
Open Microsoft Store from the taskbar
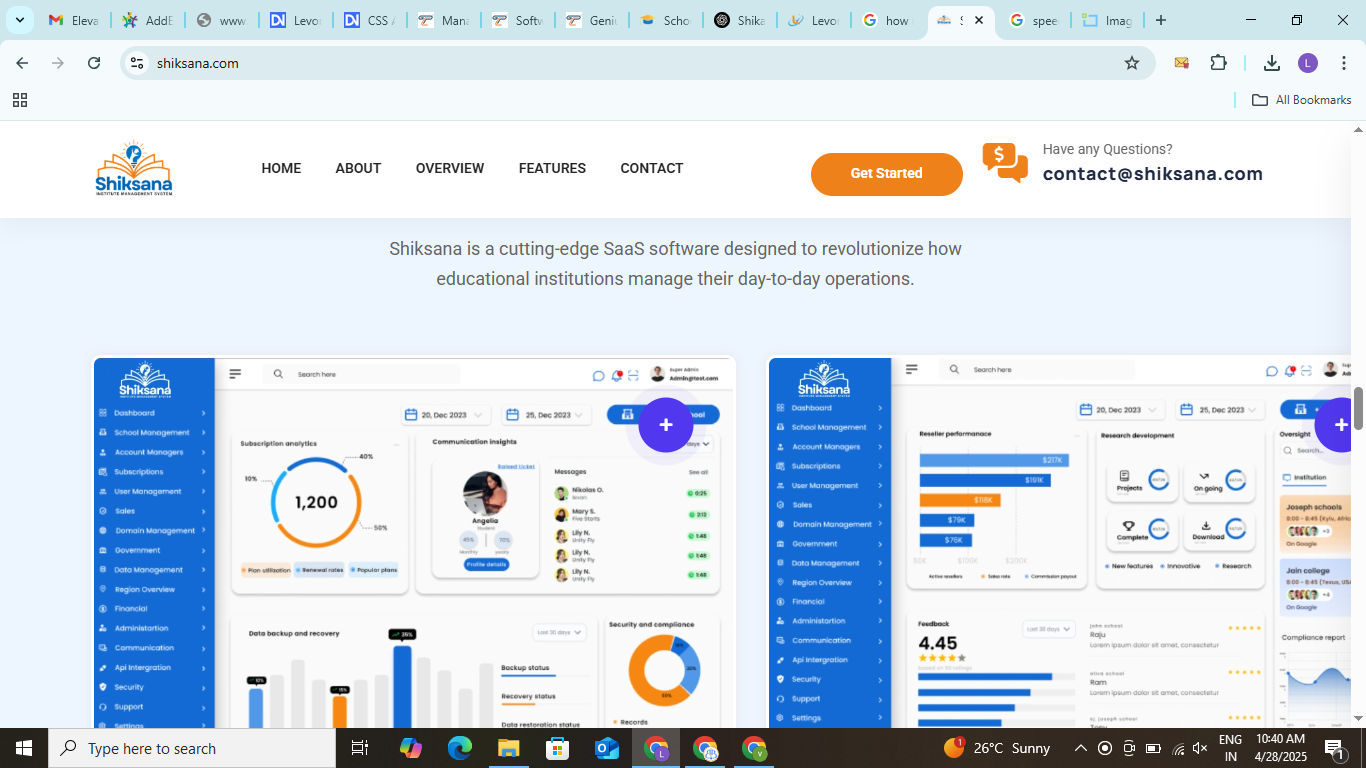(x=557, y=748)
